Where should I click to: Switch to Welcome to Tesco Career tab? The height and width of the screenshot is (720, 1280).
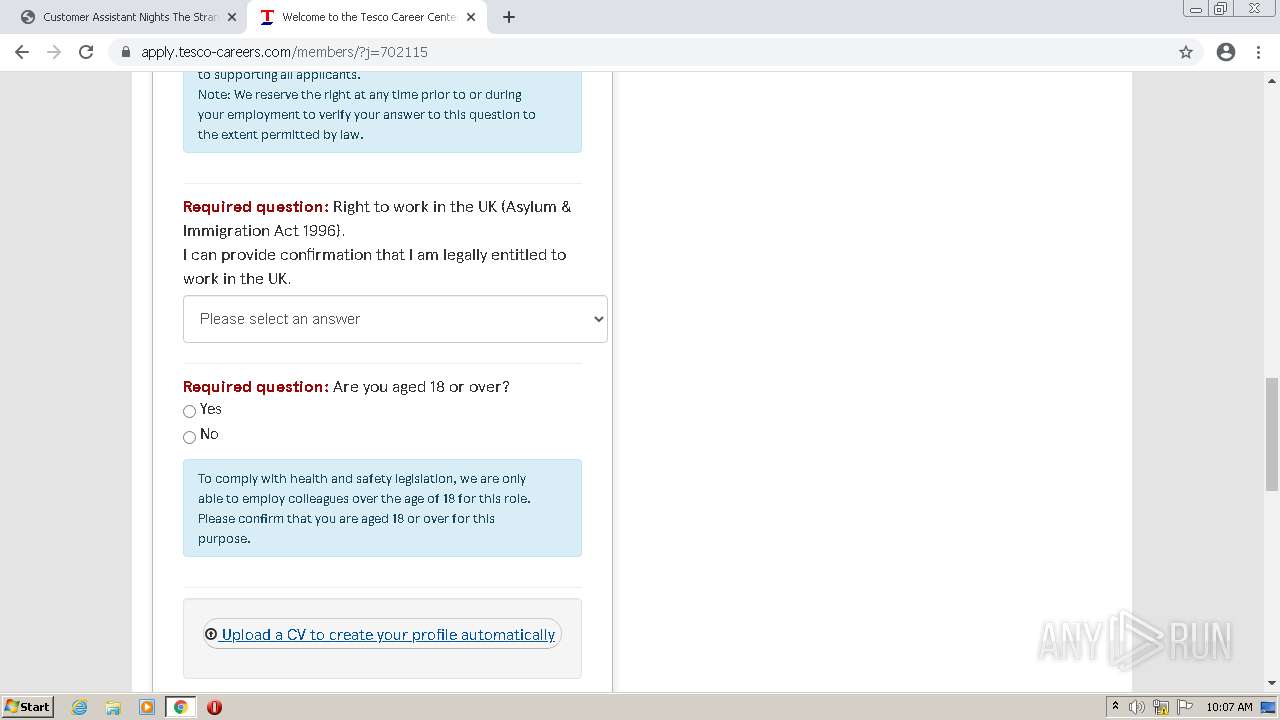(x=368, y=17)
